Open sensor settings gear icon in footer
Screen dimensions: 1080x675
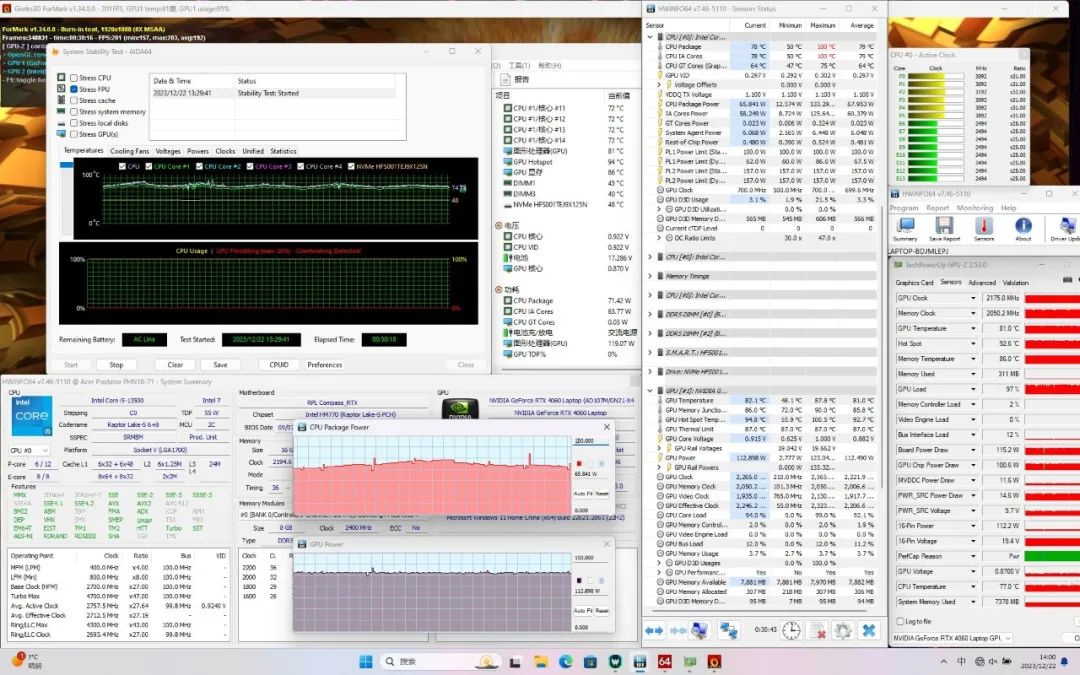842,630
